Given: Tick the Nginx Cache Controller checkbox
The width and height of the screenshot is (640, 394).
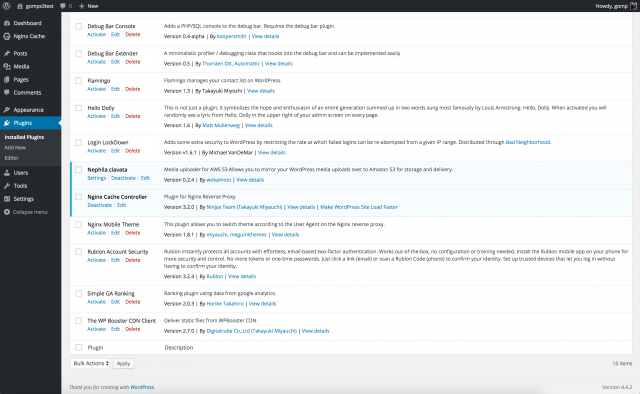Looking at the screenshot, I should [x=78, y=197].
